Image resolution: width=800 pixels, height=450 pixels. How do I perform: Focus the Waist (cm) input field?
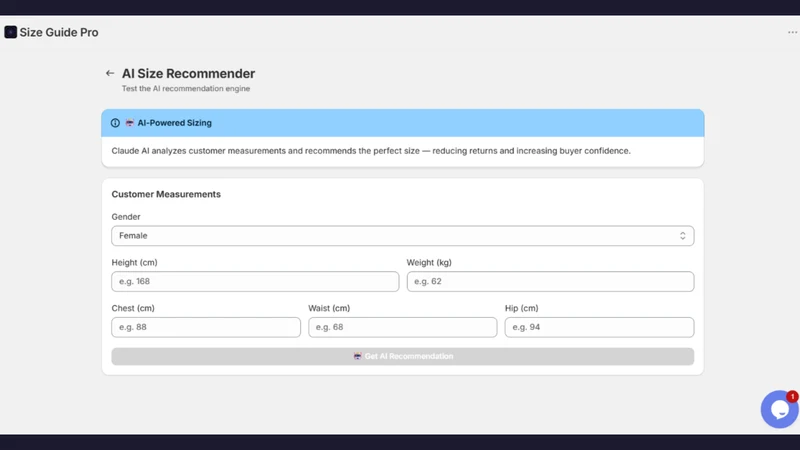[x=403, y=327]
